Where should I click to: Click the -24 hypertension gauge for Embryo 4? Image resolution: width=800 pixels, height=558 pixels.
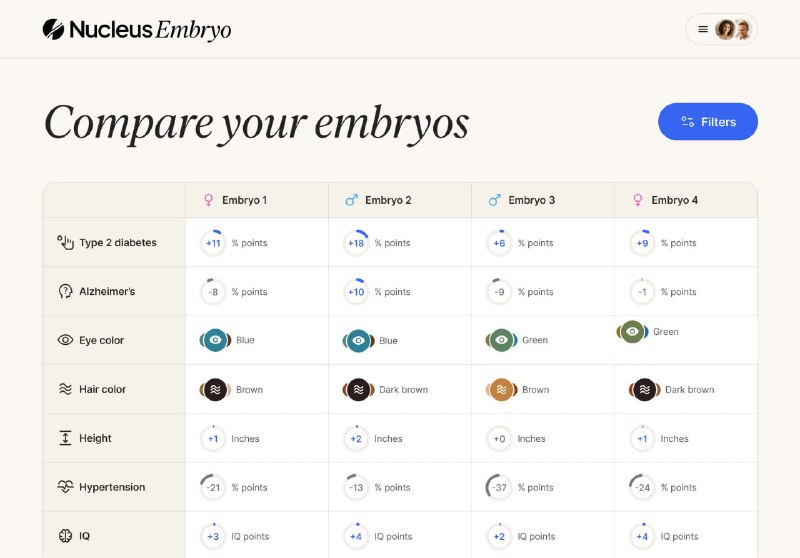pyautogui.click(x=642, y=487)
